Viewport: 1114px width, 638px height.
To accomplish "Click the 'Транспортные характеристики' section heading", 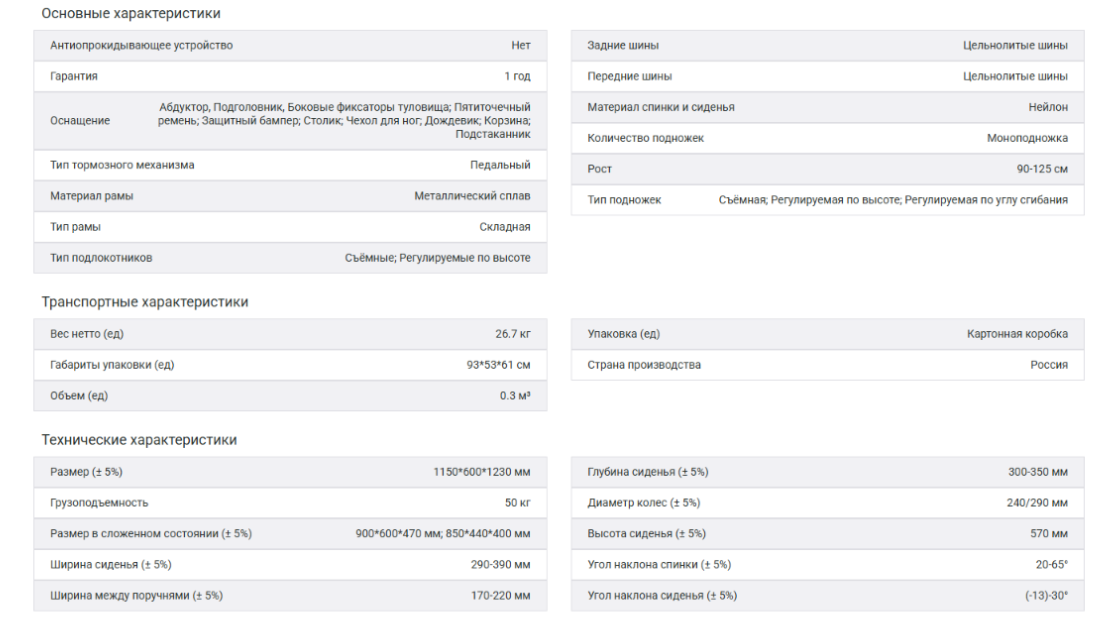I will (144, 302).
